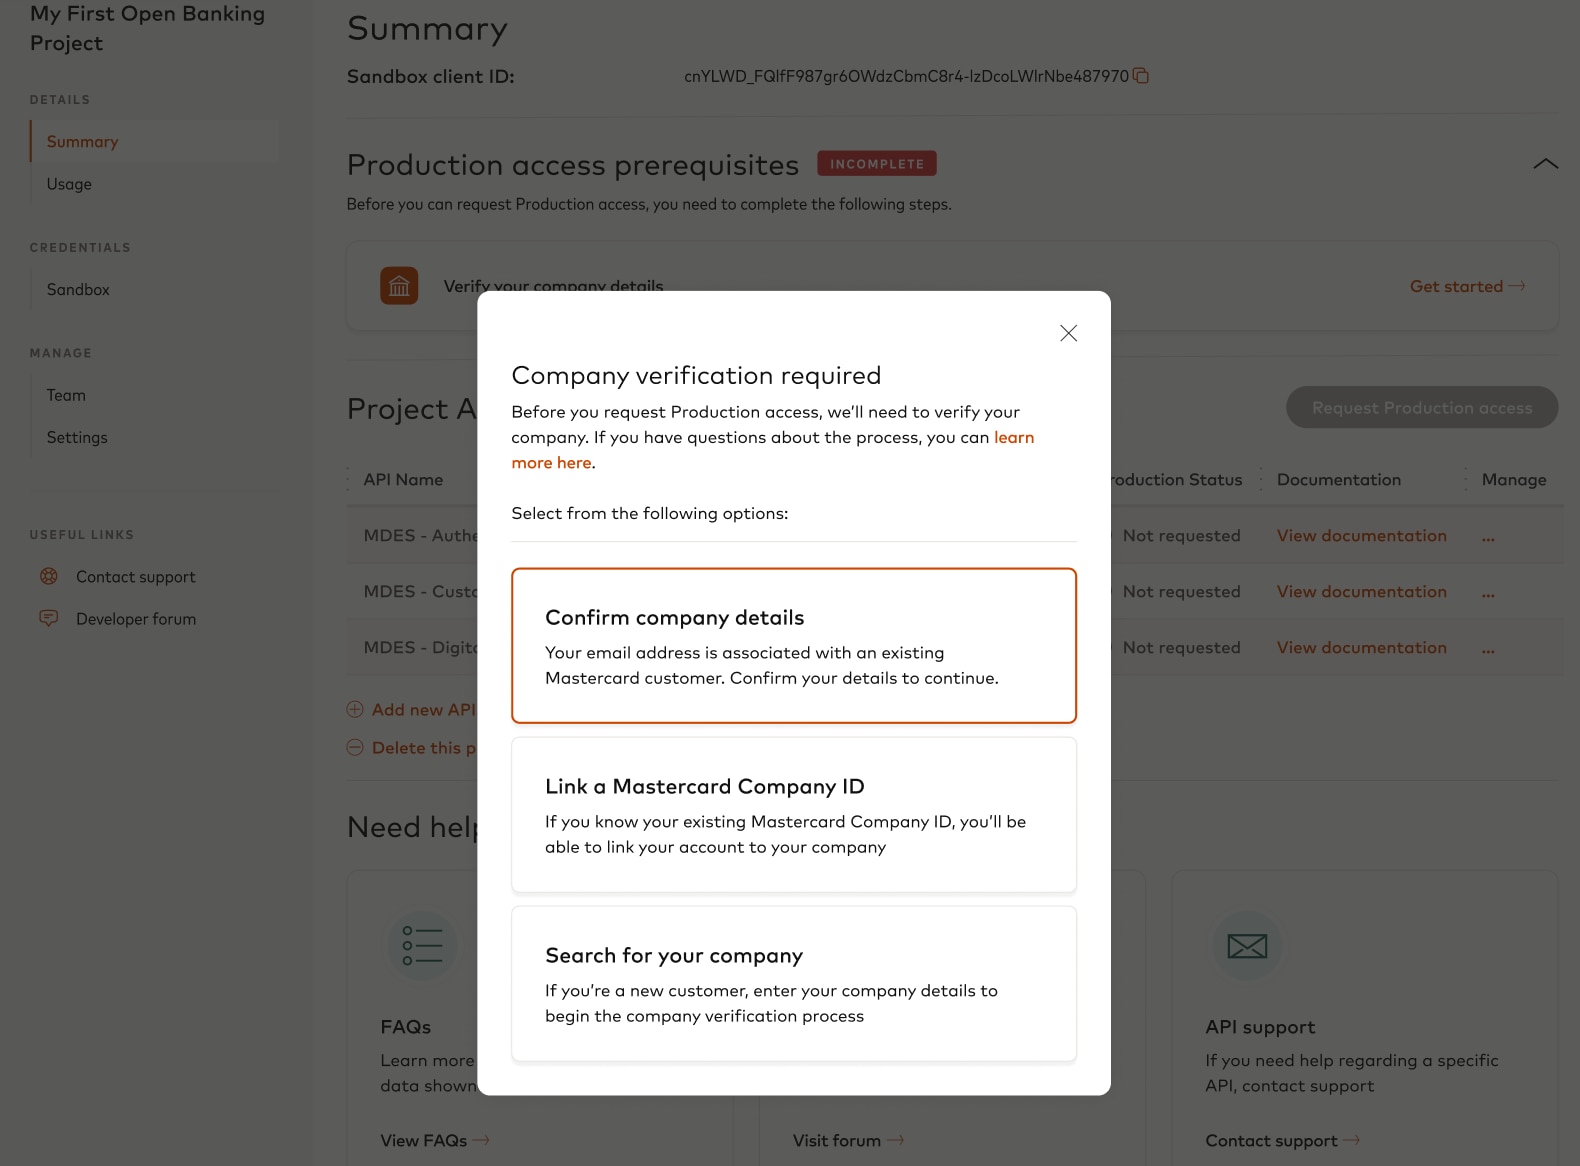The height and width of the screenshot is (1166, 1580).
Task: Click the bank building icon
Action: pos(399,286)
